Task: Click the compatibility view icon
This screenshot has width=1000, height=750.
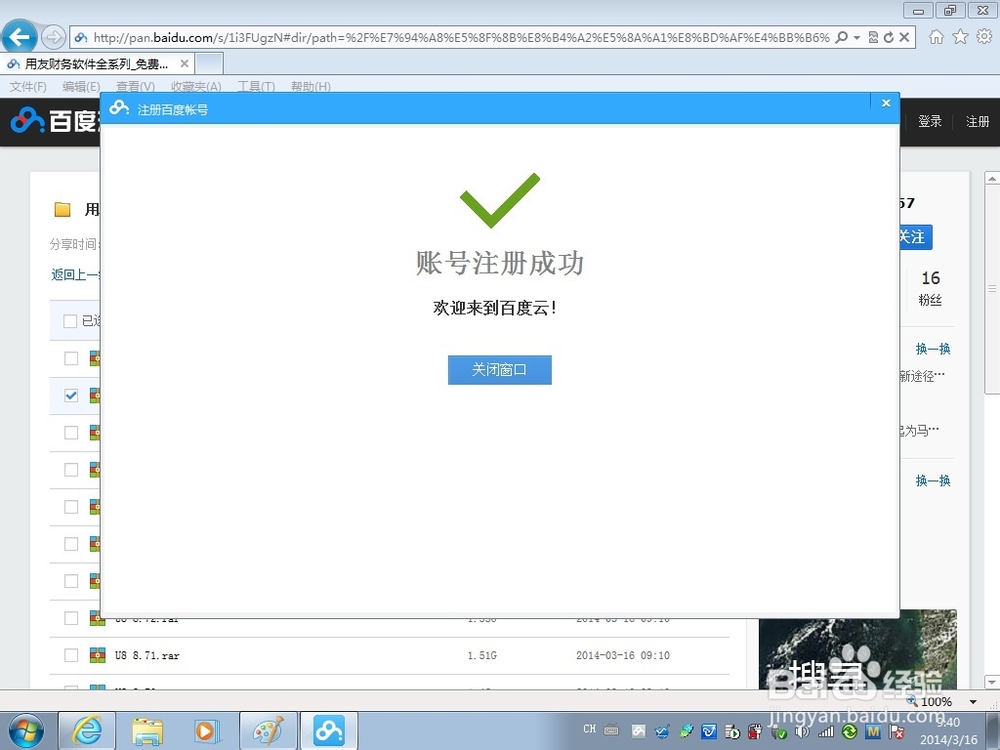Action: 873,38
